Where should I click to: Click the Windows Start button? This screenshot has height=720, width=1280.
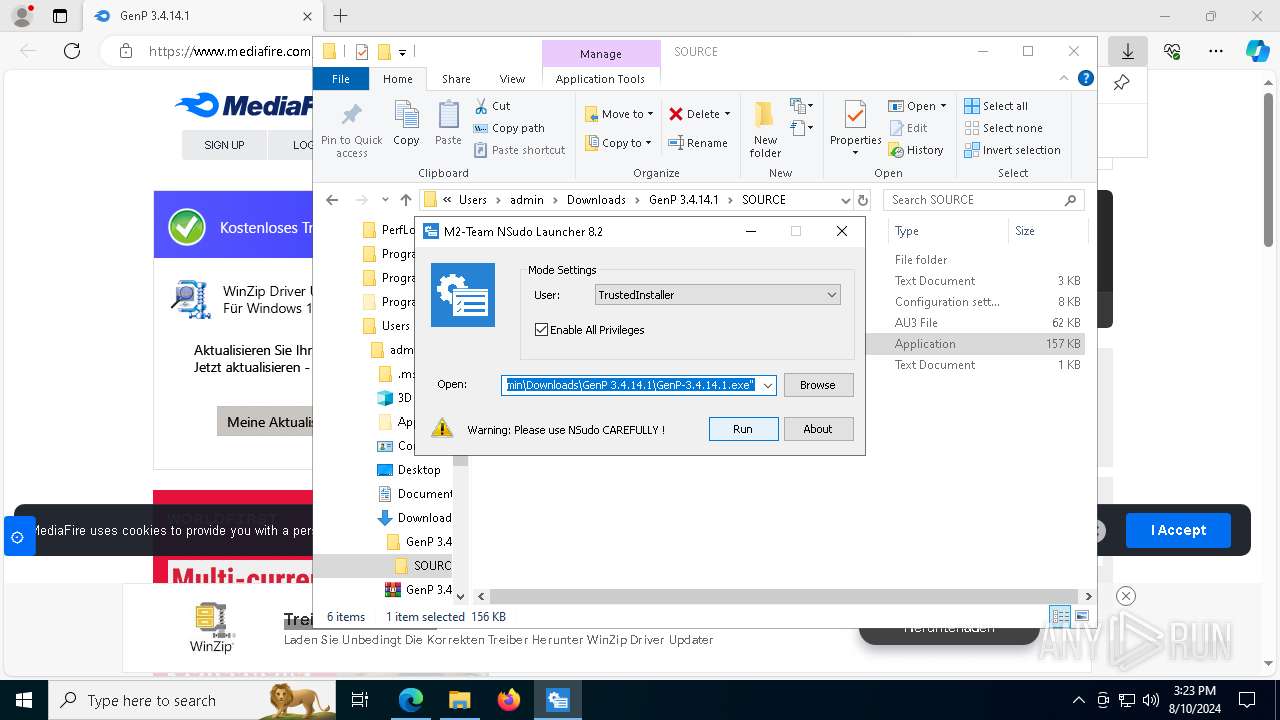pos(24,700)
